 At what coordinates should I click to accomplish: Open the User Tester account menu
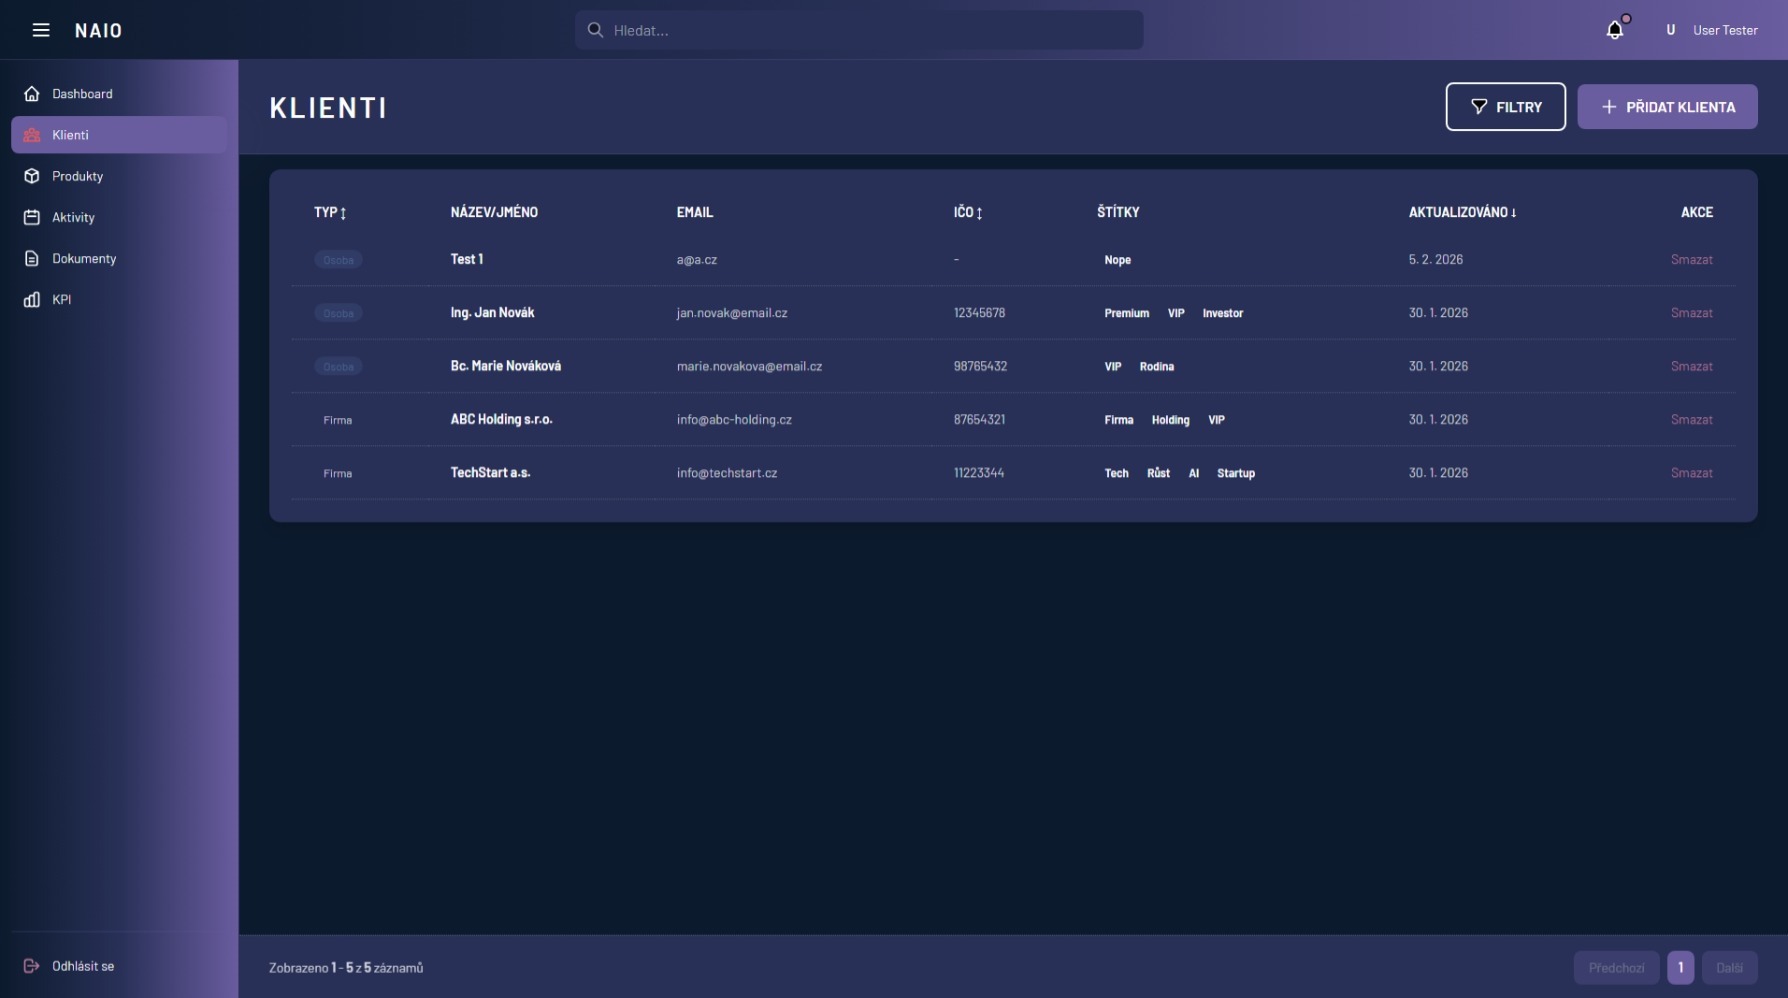point(1725,30)
